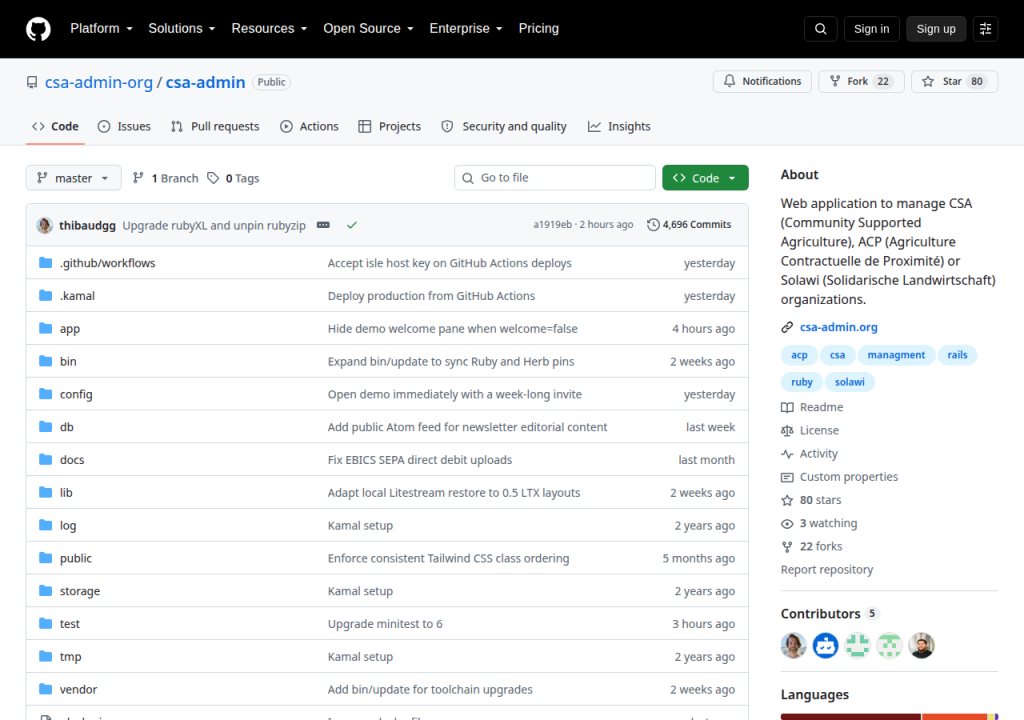Image resolution: width=1024 pixels, height=720 pixels.
Task: Switch to the Pull requests tab
Action: coord(215,126)
